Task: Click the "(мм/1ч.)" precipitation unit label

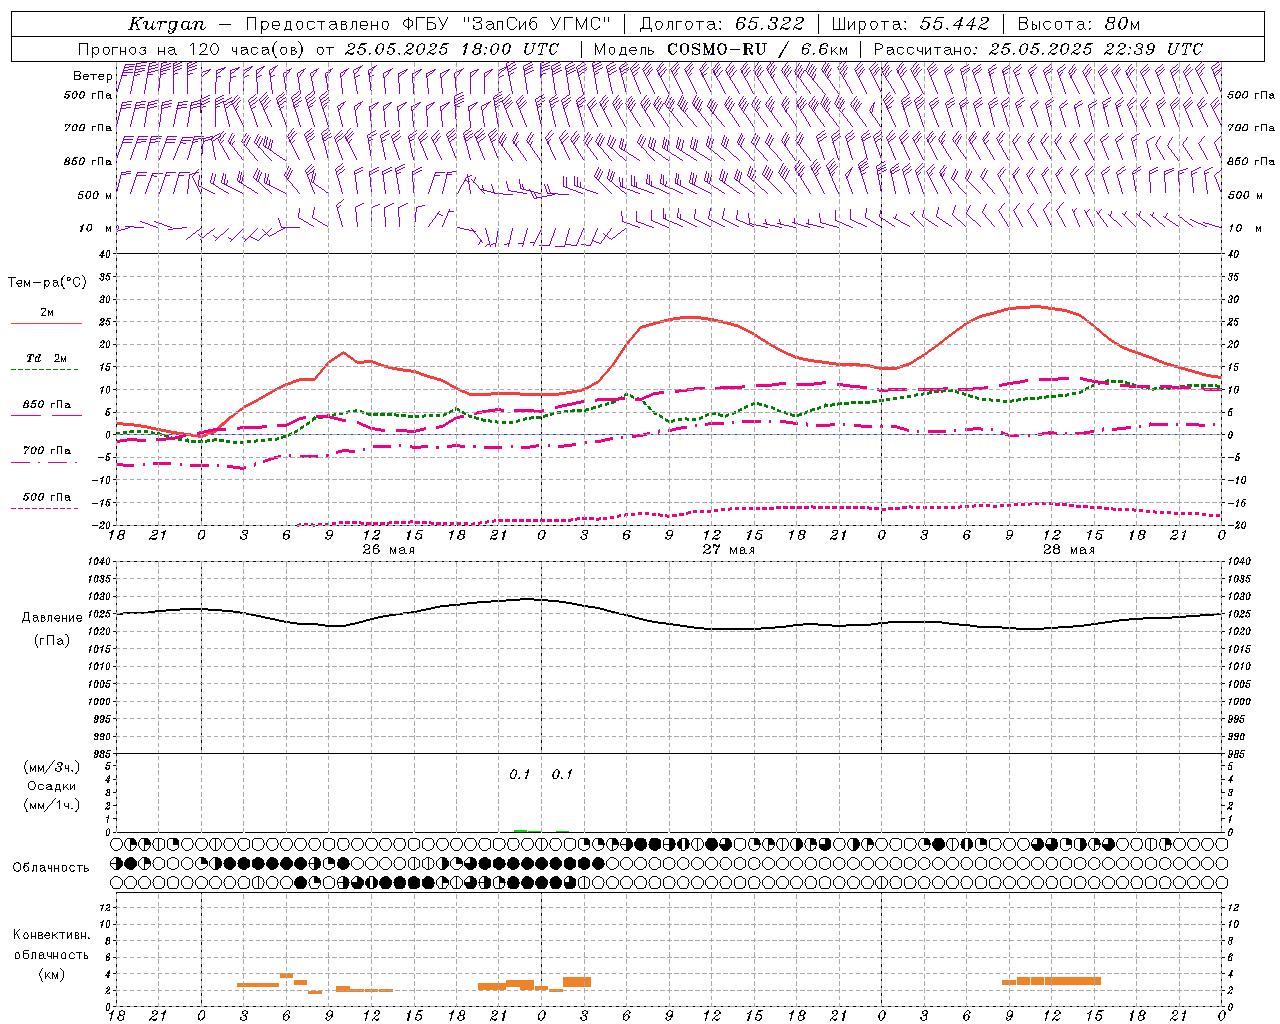Action: point(51,805)
